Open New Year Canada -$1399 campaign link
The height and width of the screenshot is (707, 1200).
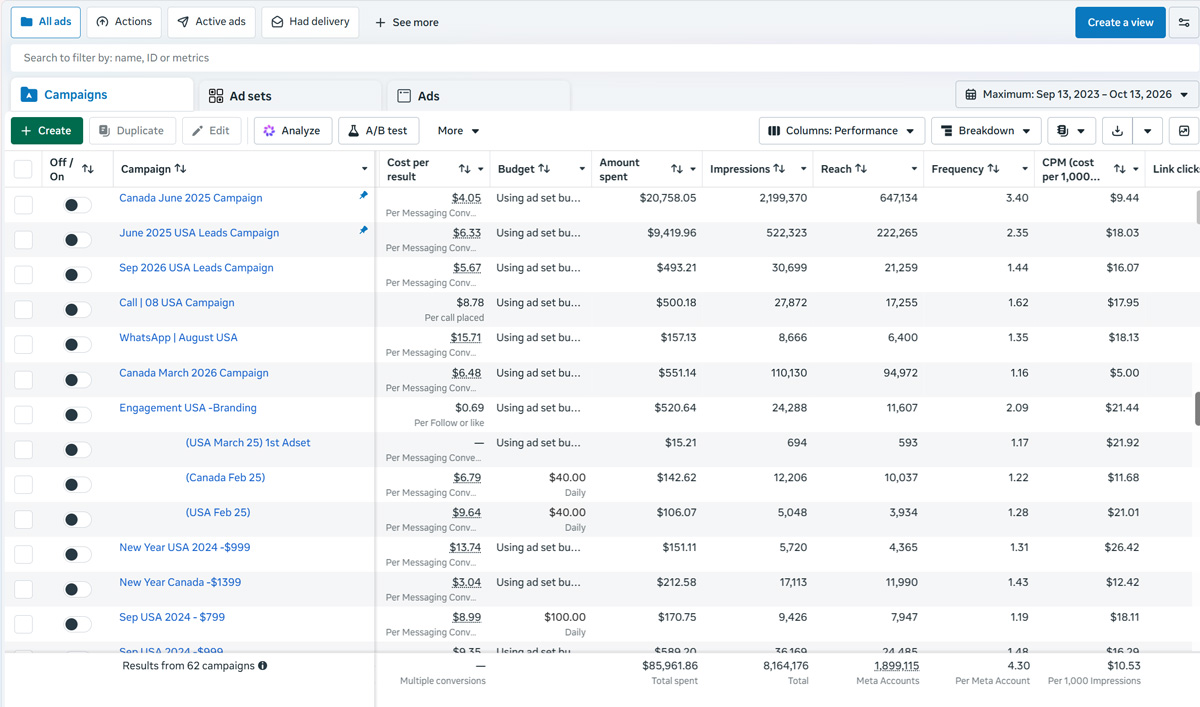[180, 582]
